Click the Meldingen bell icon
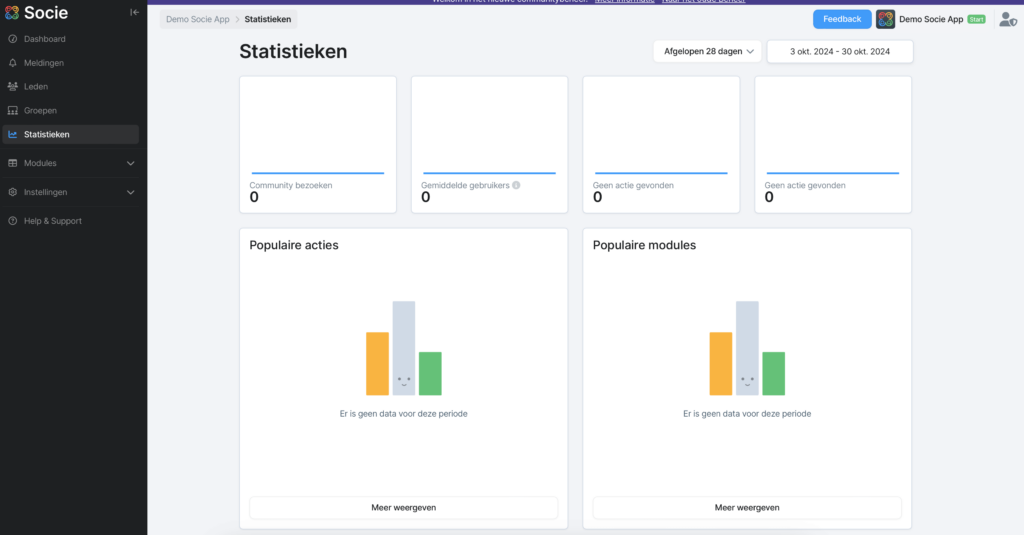Viewport: 1024px width, 535px height. [13, 63]
